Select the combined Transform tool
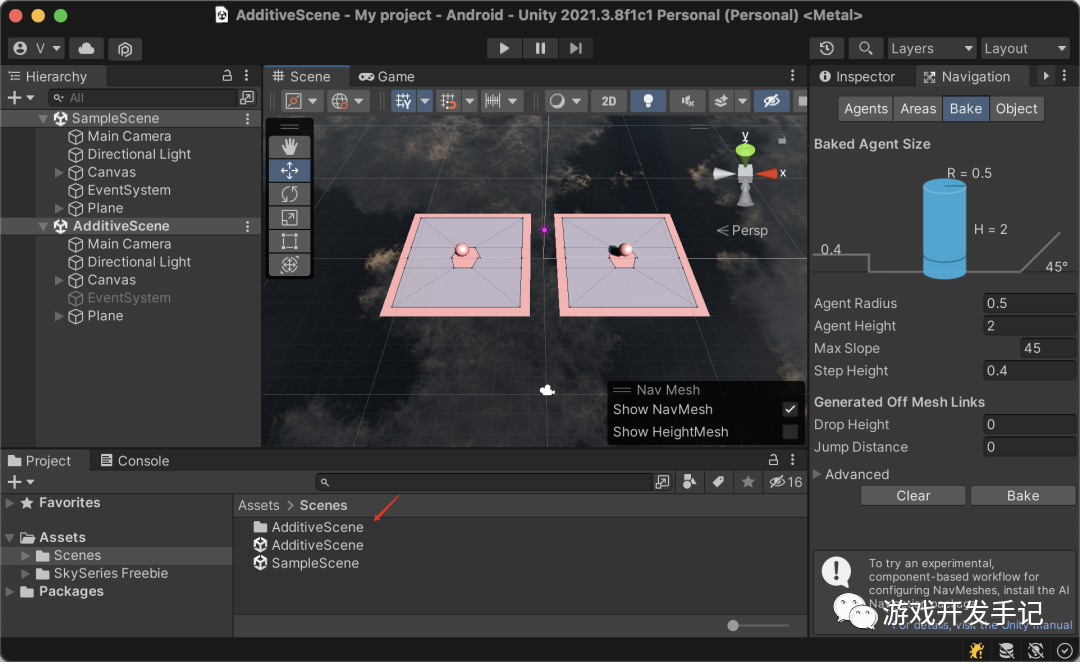This screenshot has width=1080, height=662. pos(289,265)
